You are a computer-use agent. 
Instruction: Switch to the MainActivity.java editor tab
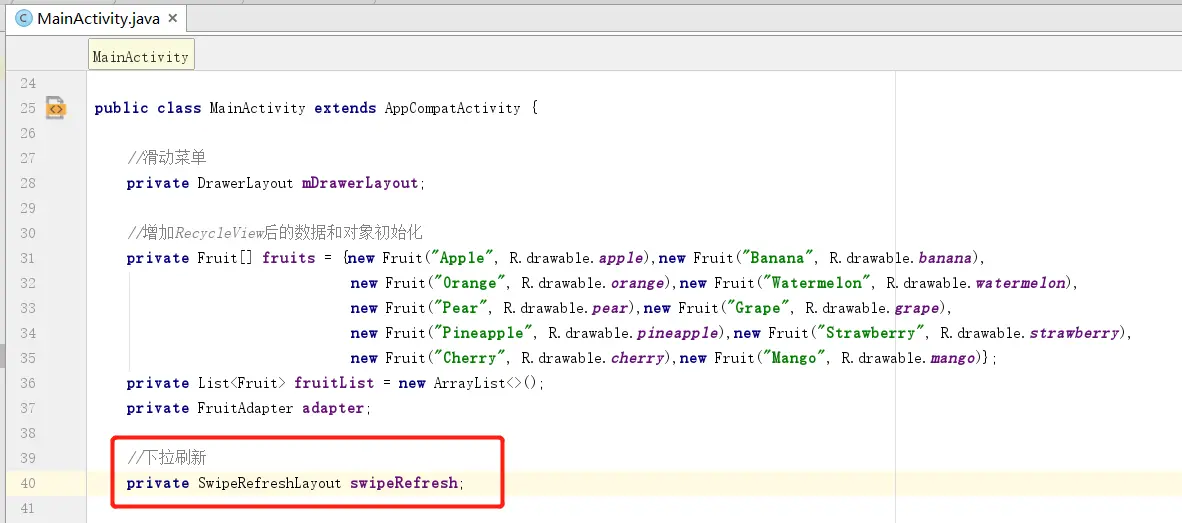[98, 19]
